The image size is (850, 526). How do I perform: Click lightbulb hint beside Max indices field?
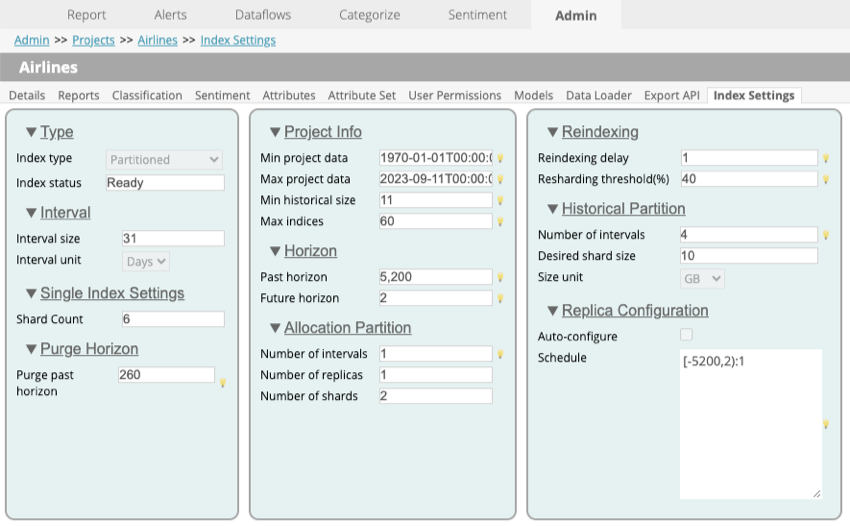(x=501, y=222)
